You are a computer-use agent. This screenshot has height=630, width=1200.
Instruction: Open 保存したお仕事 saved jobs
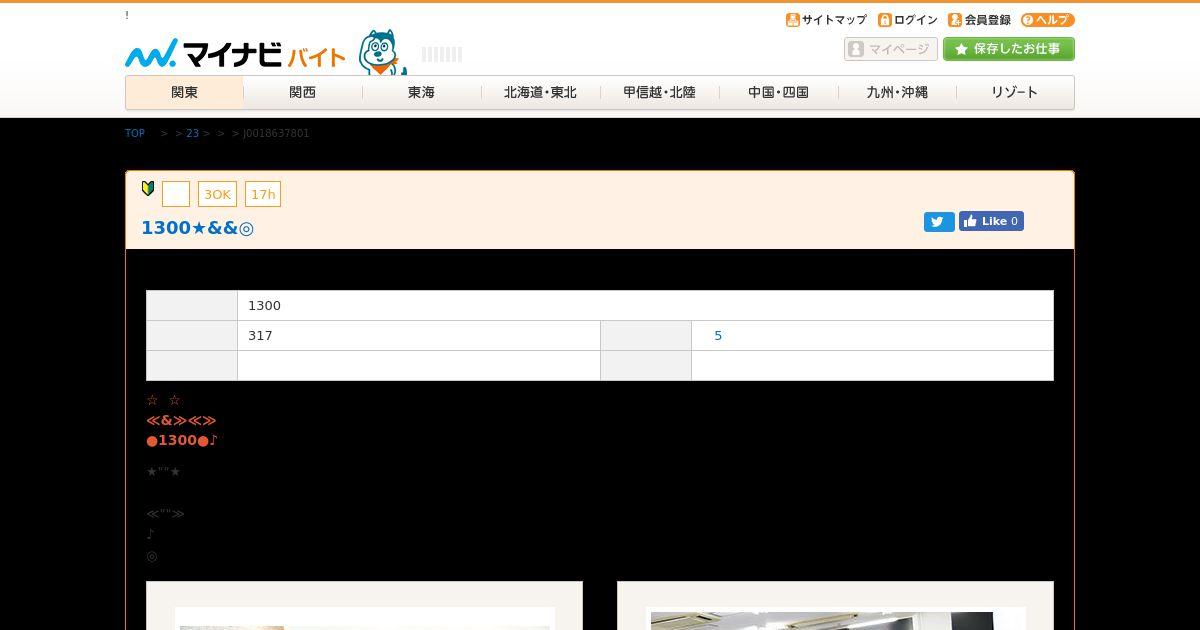tap(1009, 49)
